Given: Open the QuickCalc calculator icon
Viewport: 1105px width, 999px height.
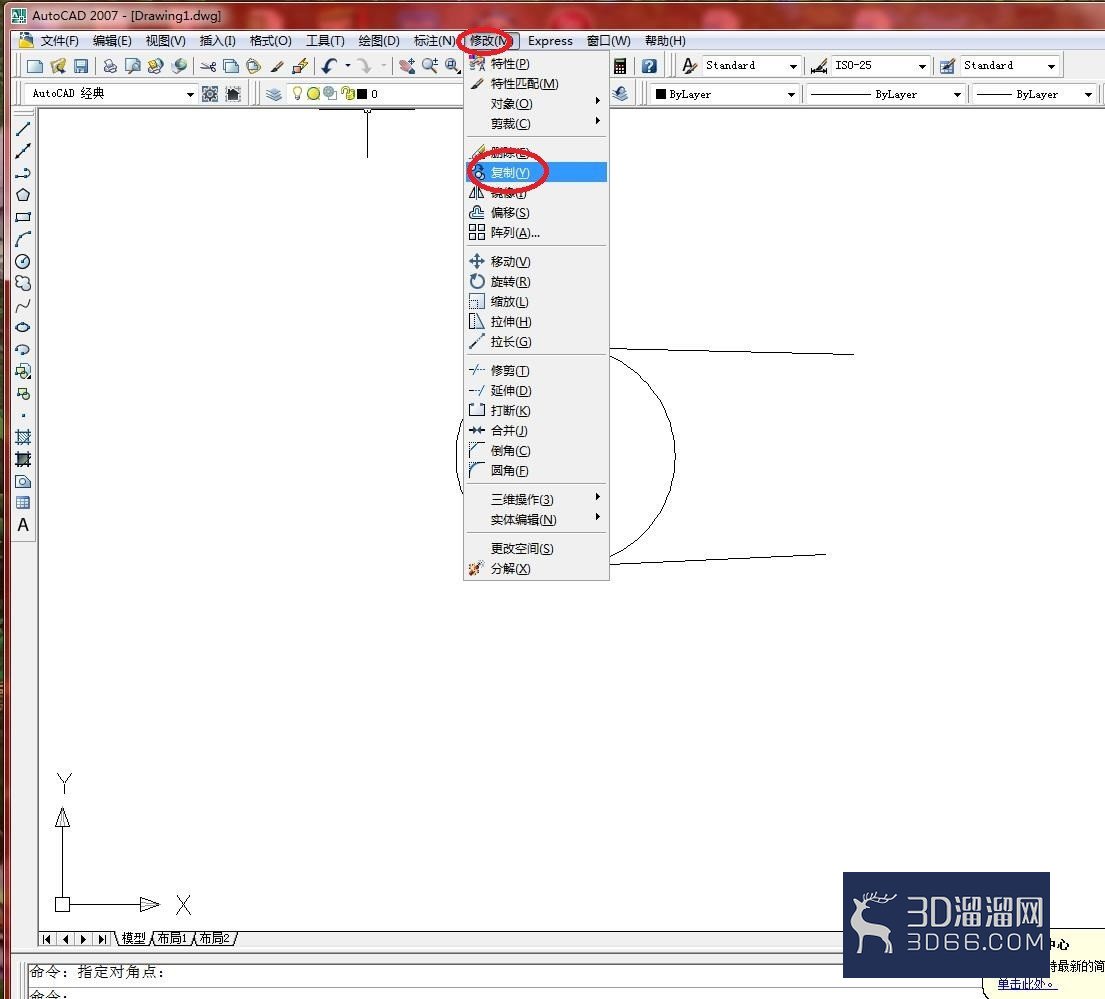Looking at the screenshot, I should (x=619, y=66).
